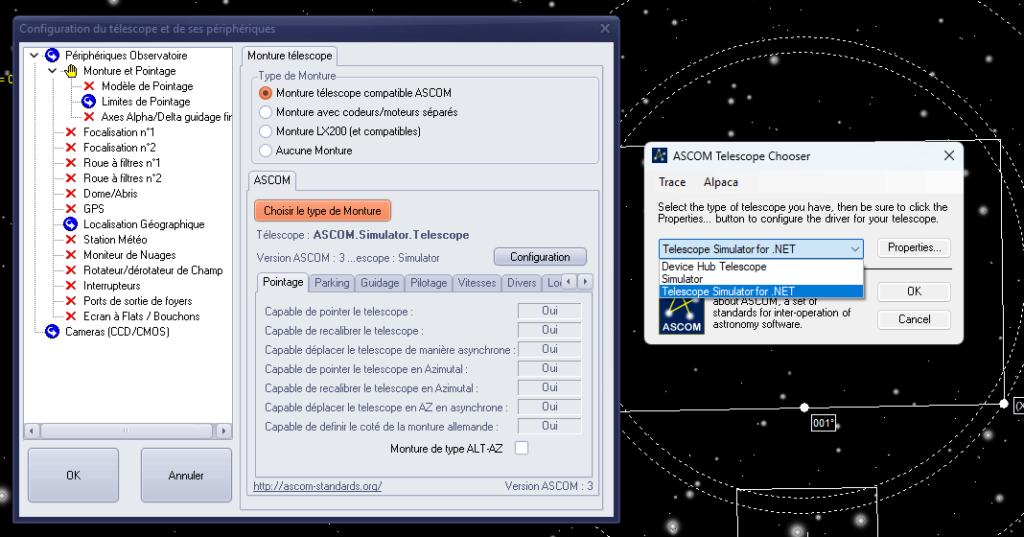Close the ASCOM Telescope Chooser dialog
Screen dimensions: 1024x537
point(949,155)
